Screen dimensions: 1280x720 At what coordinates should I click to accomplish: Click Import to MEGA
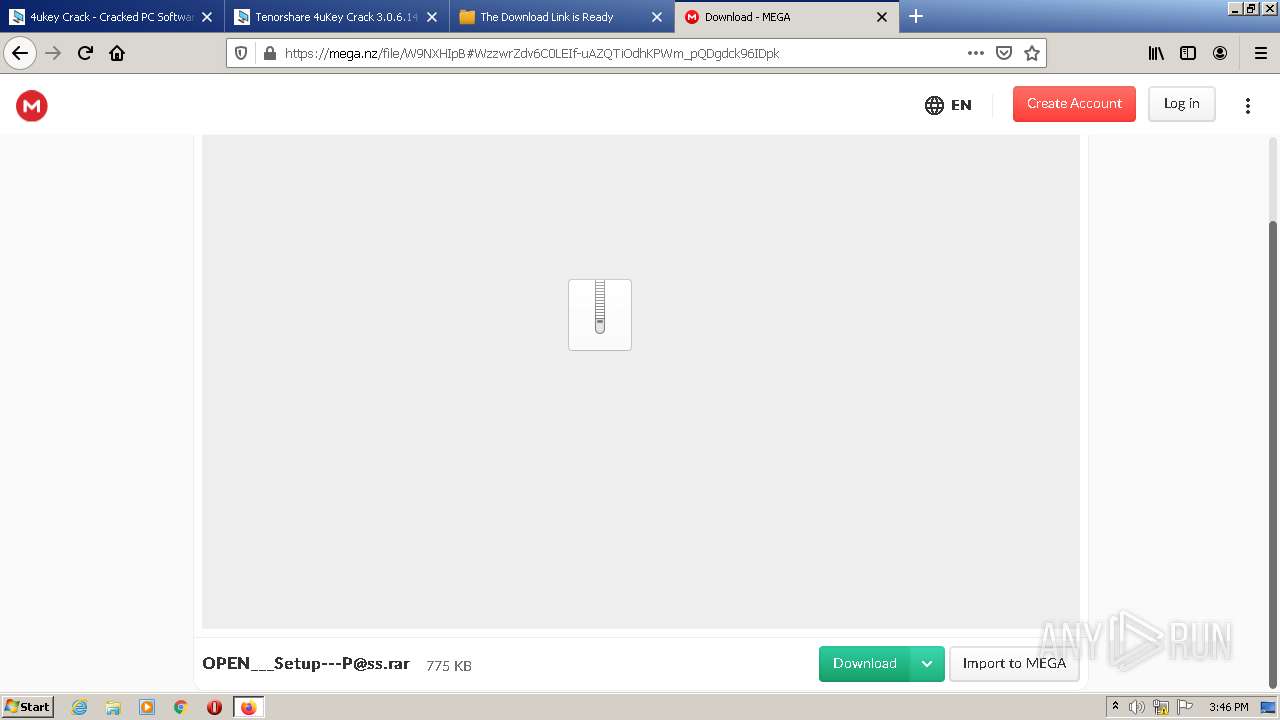[x=1014, y=664]
